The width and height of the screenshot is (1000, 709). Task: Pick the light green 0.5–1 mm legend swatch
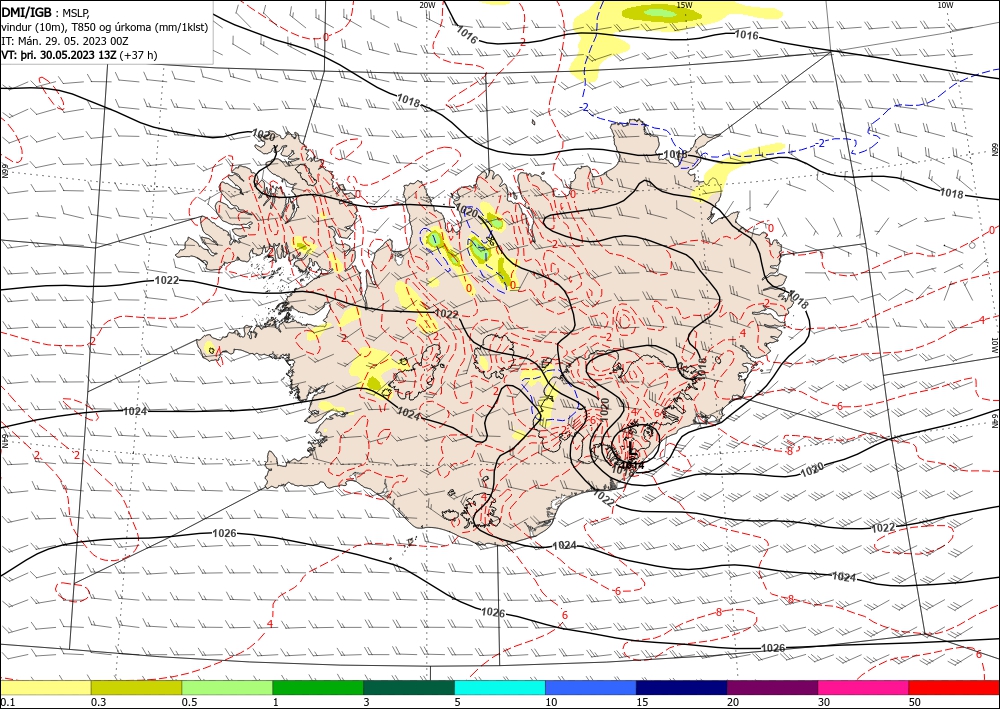[227, 687]
